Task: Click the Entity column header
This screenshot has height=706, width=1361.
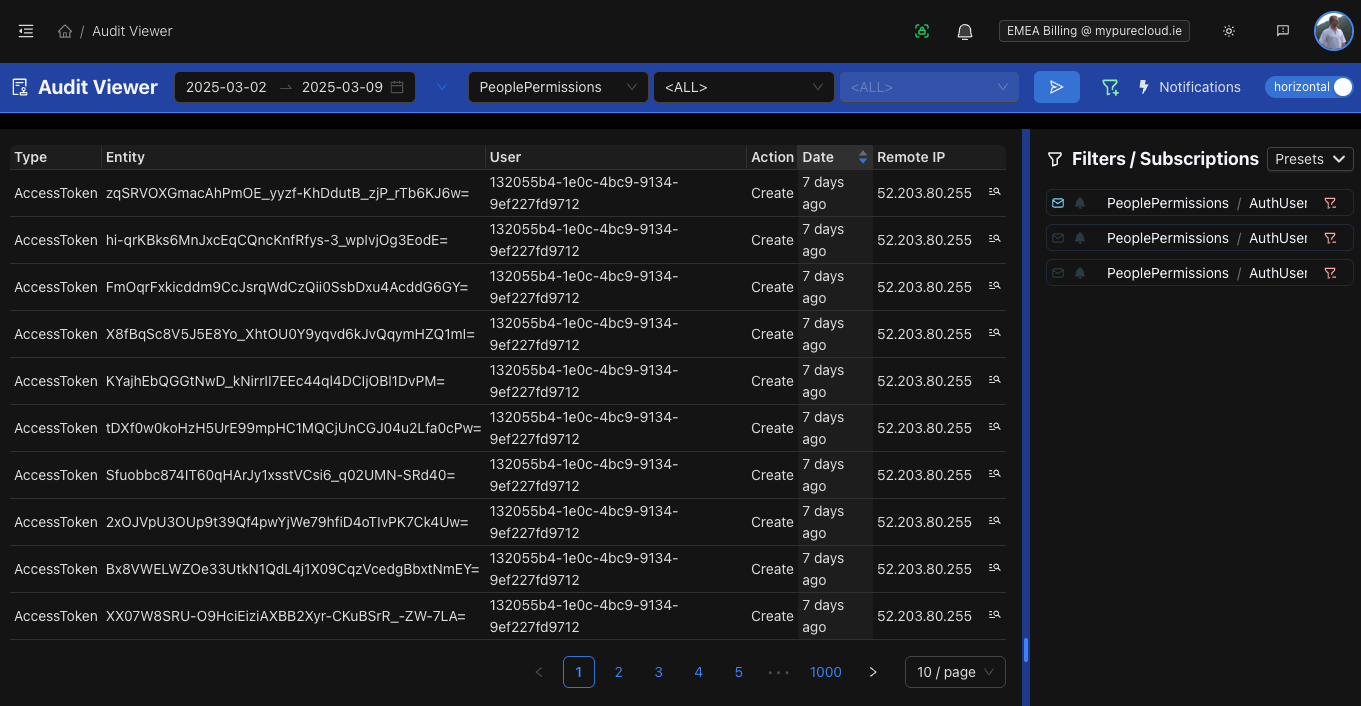Action: (x=294, y=157)
